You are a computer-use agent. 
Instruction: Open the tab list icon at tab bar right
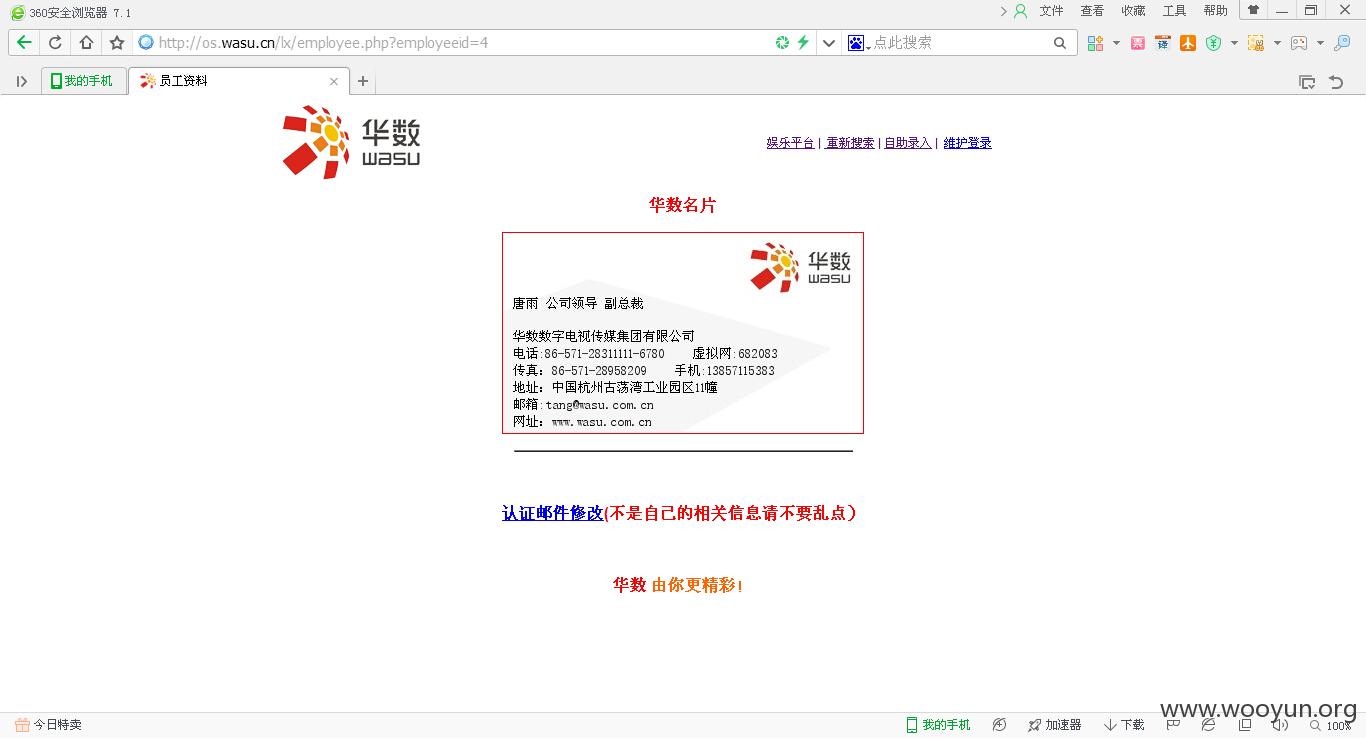pyautogui.click(x=1307, y=82)
